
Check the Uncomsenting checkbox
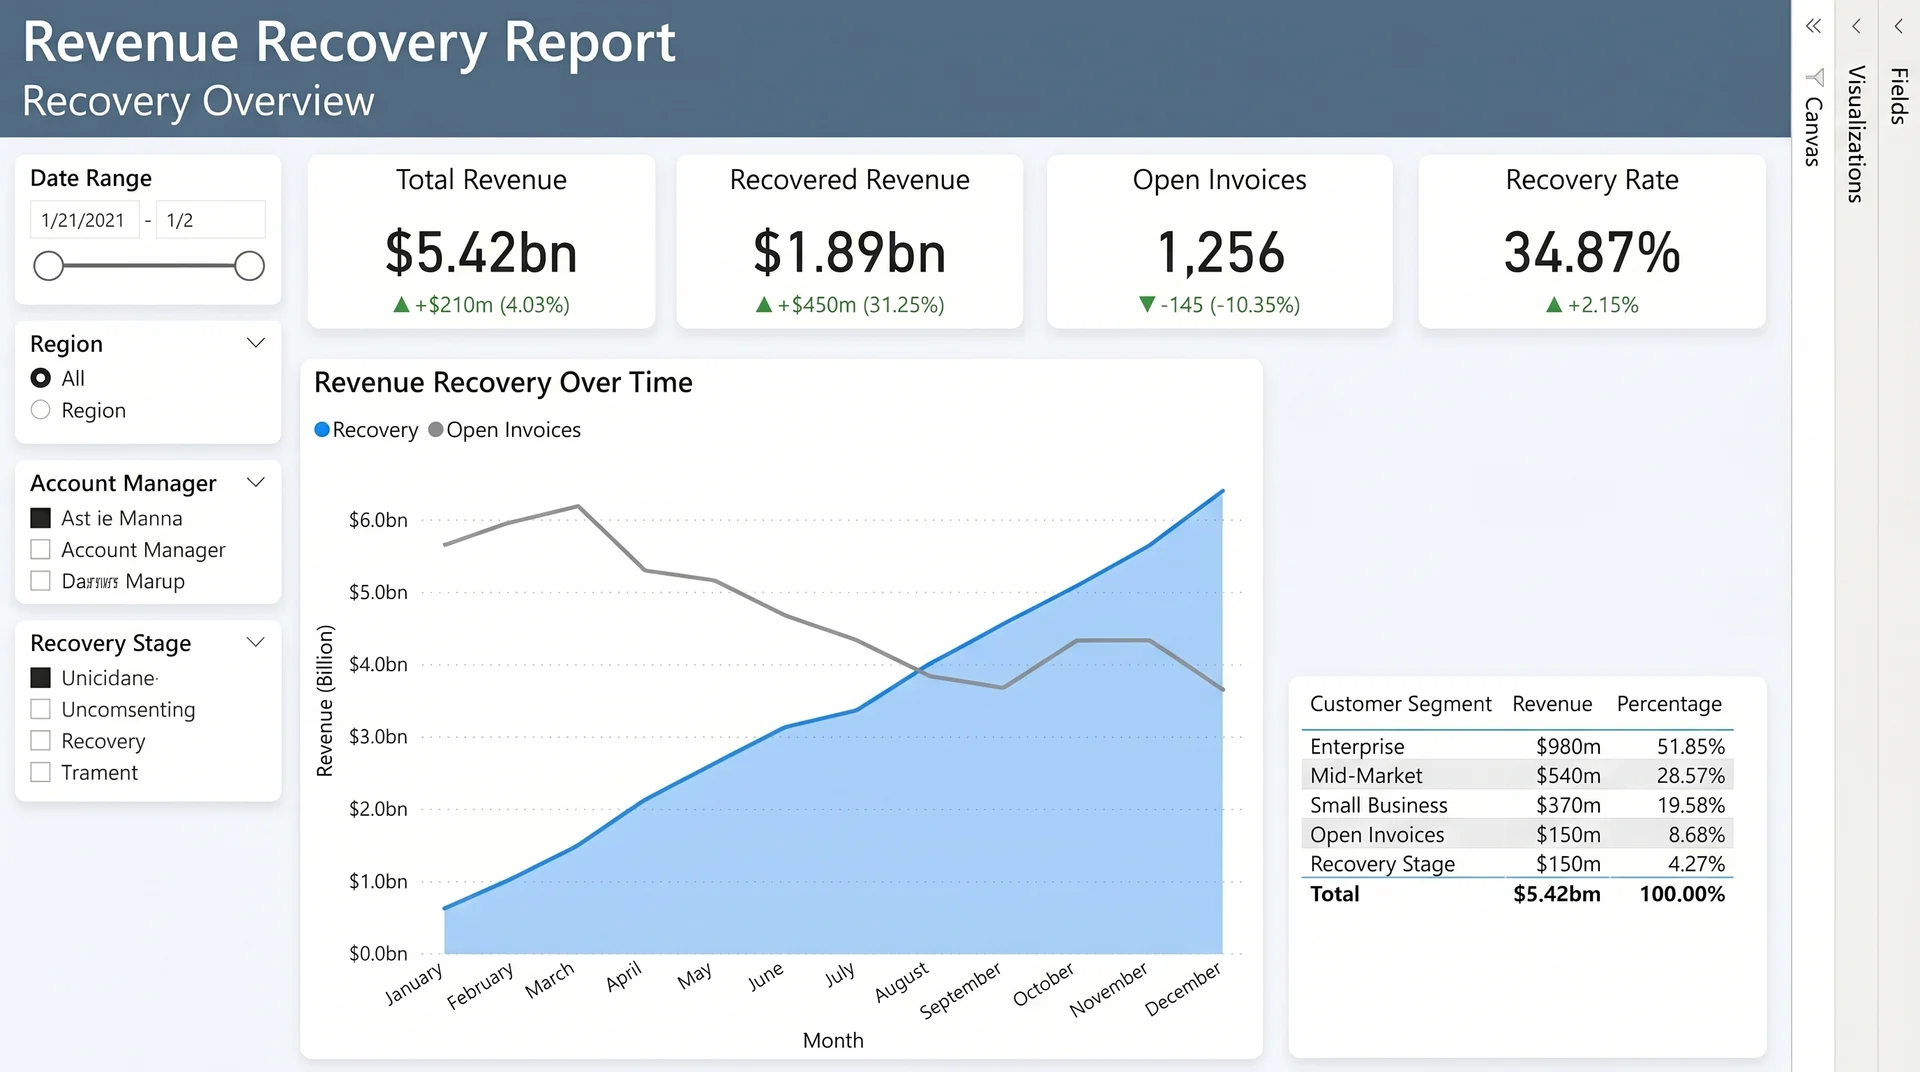click(x=41, y=709)
